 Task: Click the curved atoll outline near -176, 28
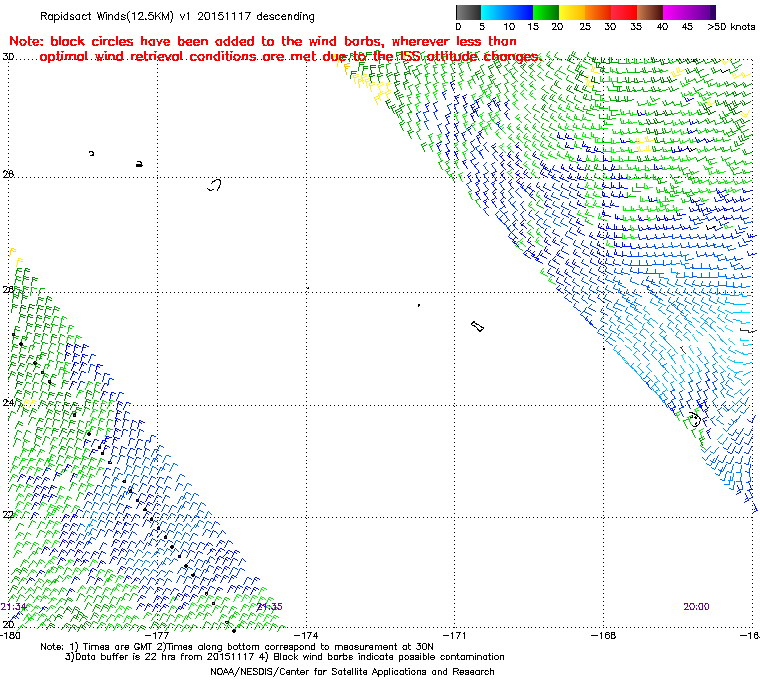coord(215,185)
